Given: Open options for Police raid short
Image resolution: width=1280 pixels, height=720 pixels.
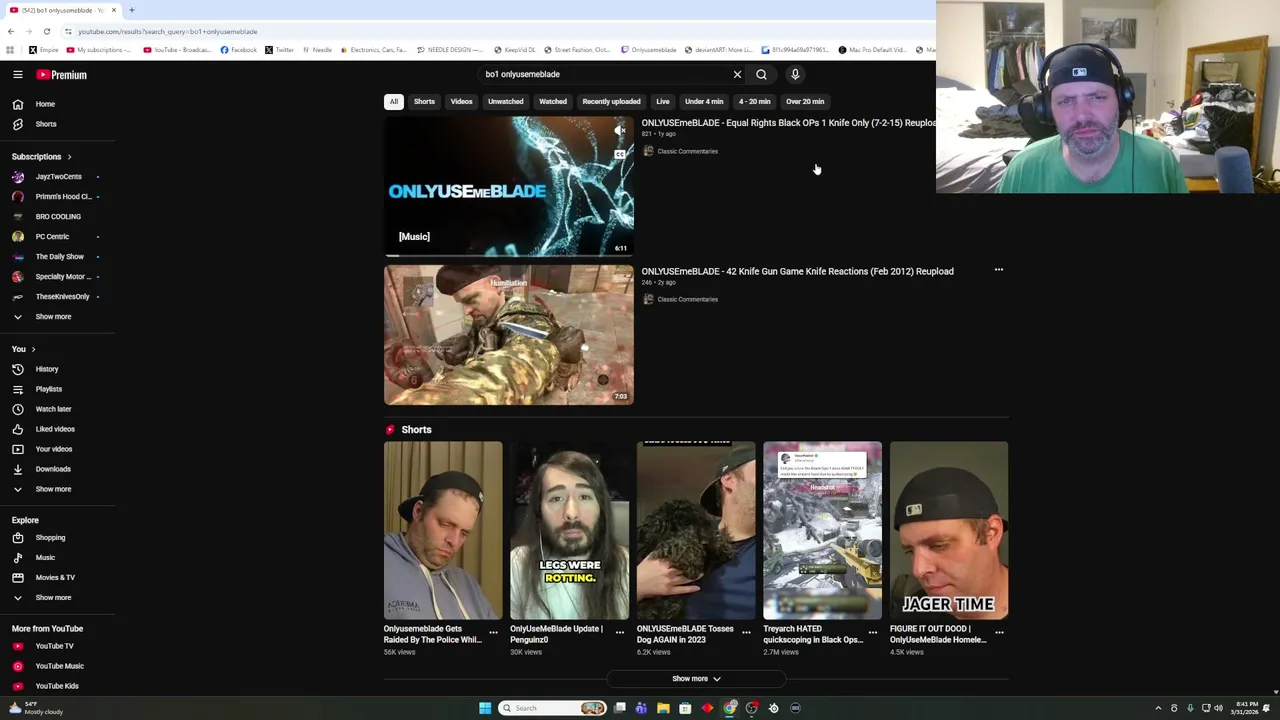Looking at the screenshot, I should point(493,632).
